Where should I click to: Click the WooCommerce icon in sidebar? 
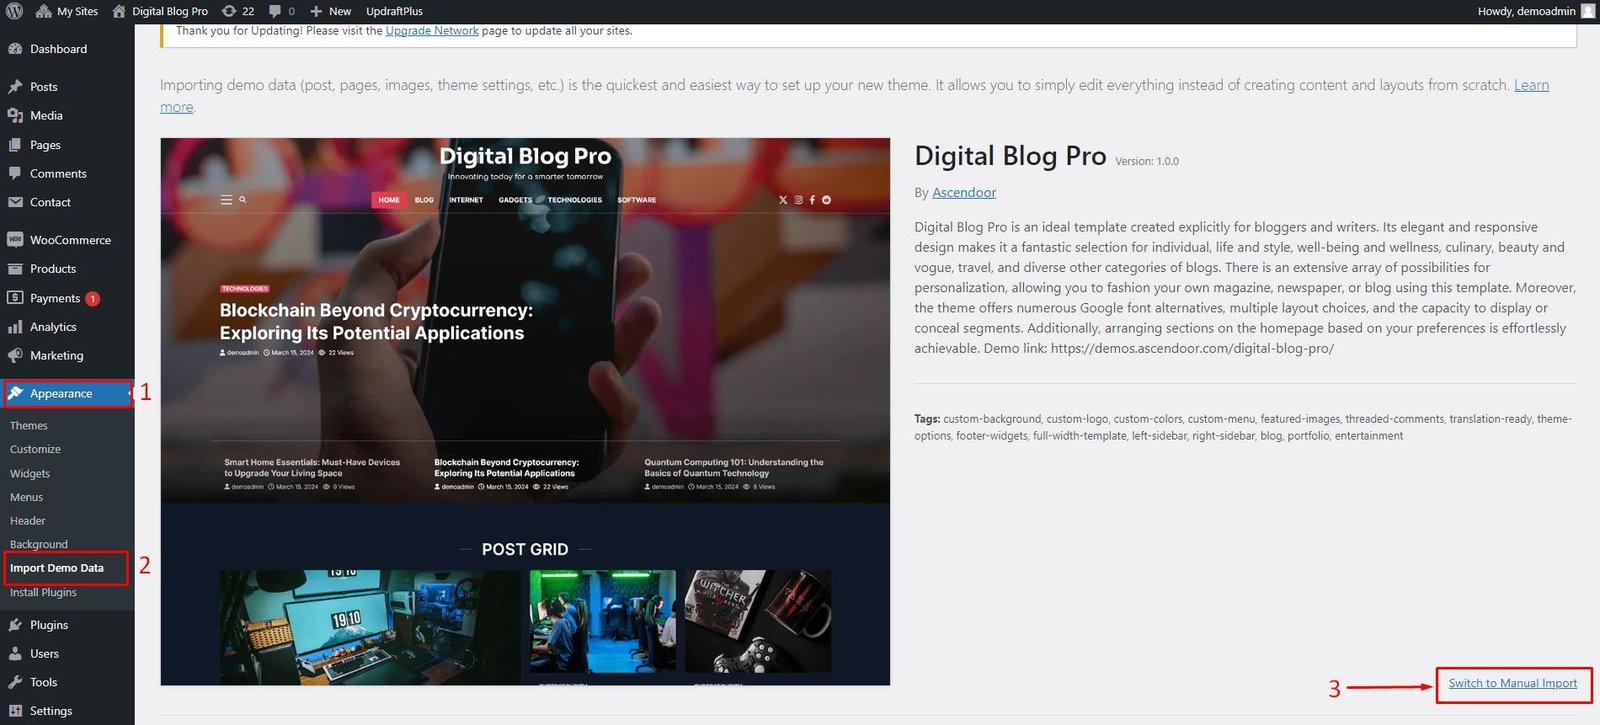15,240
